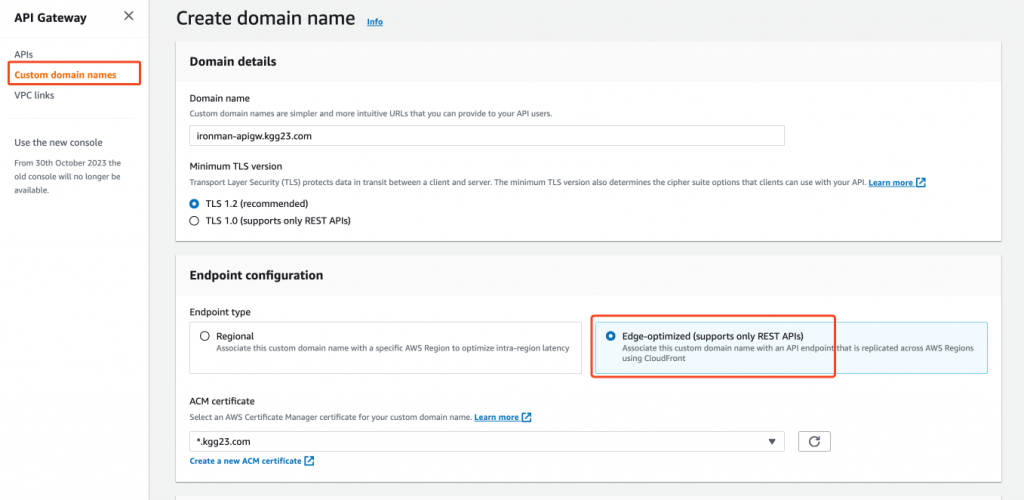Click the external-link icon after the ACM Learn more link
The image size is (1024, 500).
(x=526, y=417)
